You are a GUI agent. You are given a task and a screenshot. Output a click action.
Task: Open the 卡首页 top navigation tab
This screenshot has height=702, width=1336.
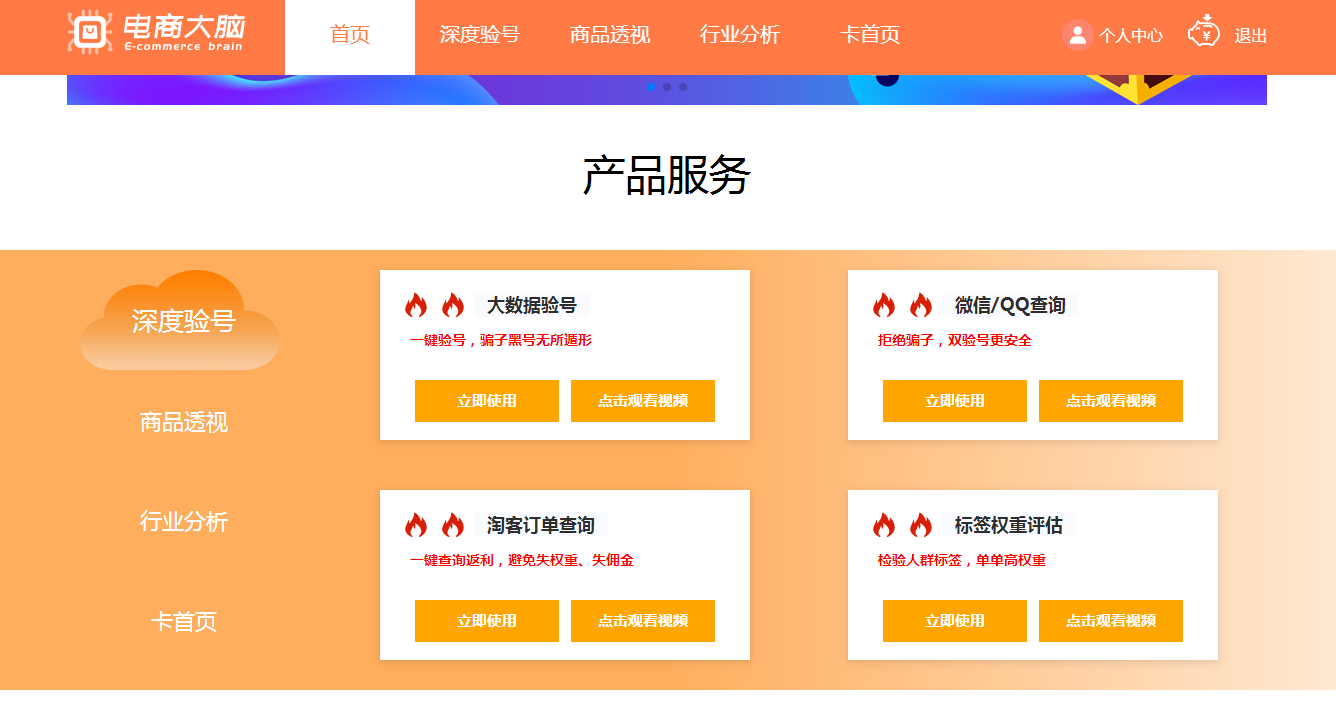(870, 35)
